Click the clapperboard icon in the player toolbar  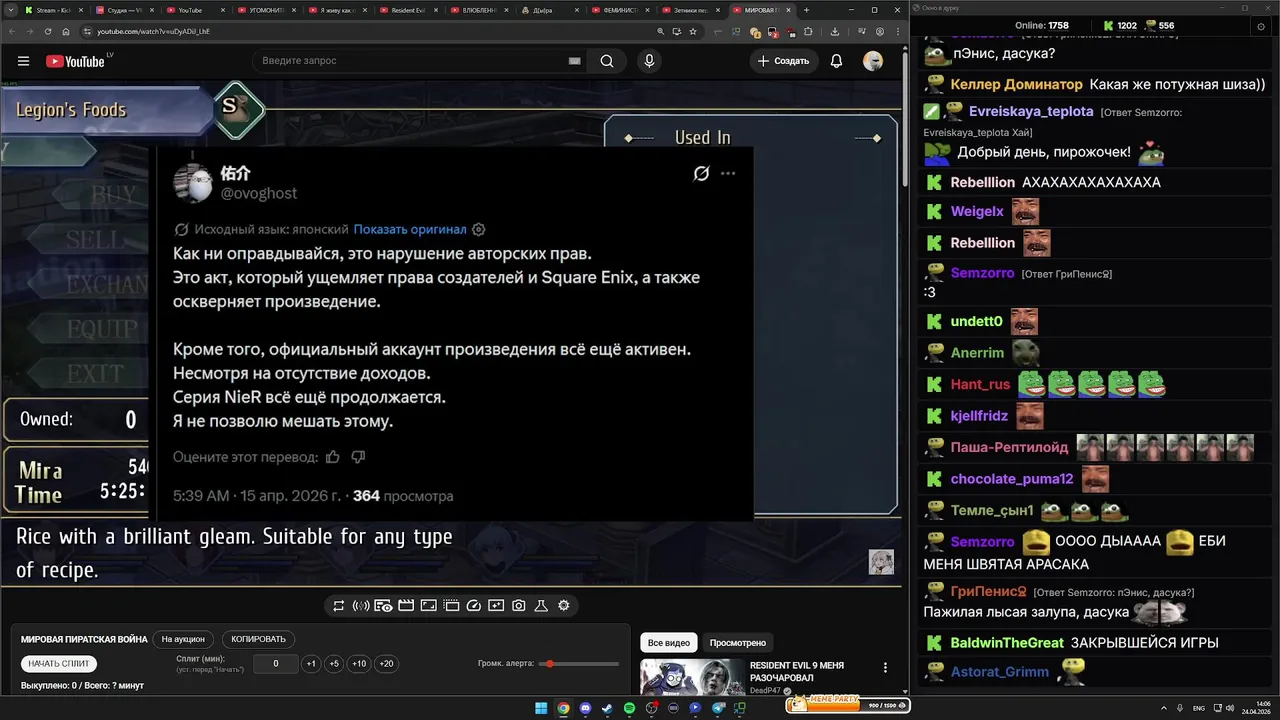tap(406, 605)
